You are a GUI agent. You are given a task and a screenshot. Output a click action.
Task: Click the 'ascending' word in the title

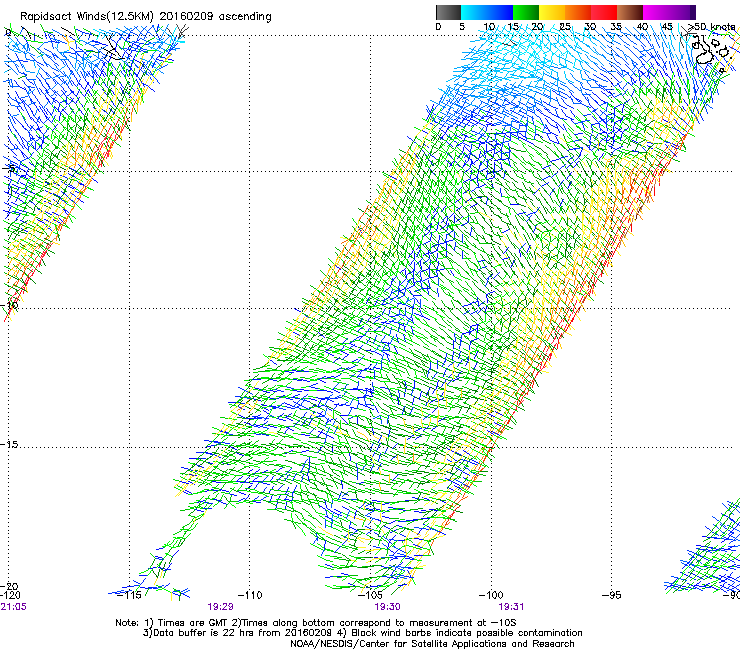[x=245, y=17]
